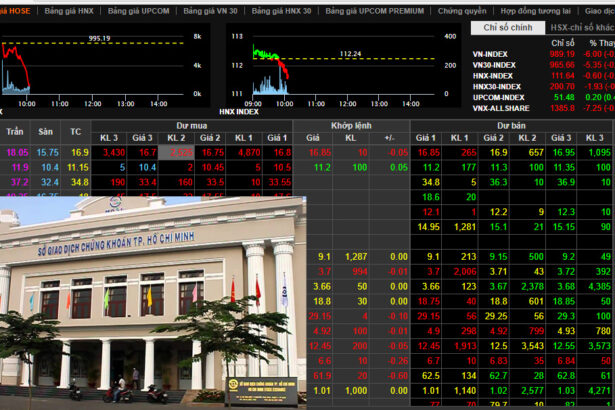Click the Khớp lệnh group header
615x410 pixels.
pos(351,126)
